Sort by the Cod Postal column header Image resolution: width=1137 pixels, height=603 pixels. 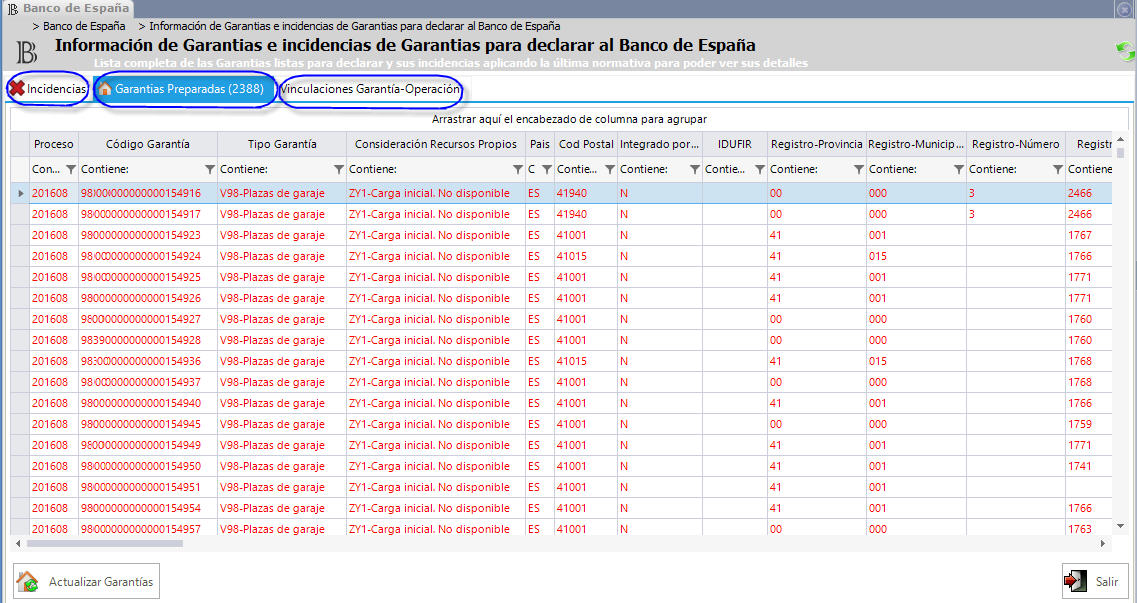click(586, 144)
